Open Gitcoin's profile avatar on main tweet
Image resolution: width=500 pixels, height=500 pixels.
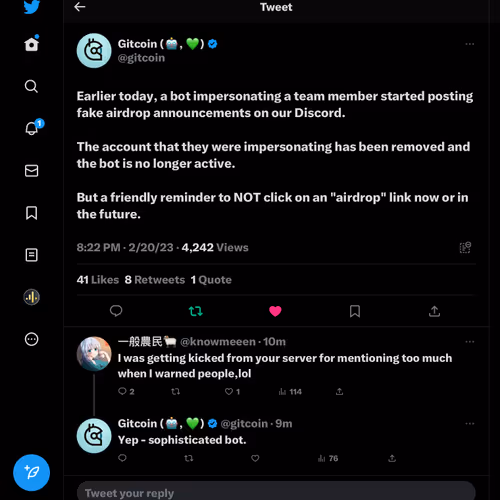point(94,51)
